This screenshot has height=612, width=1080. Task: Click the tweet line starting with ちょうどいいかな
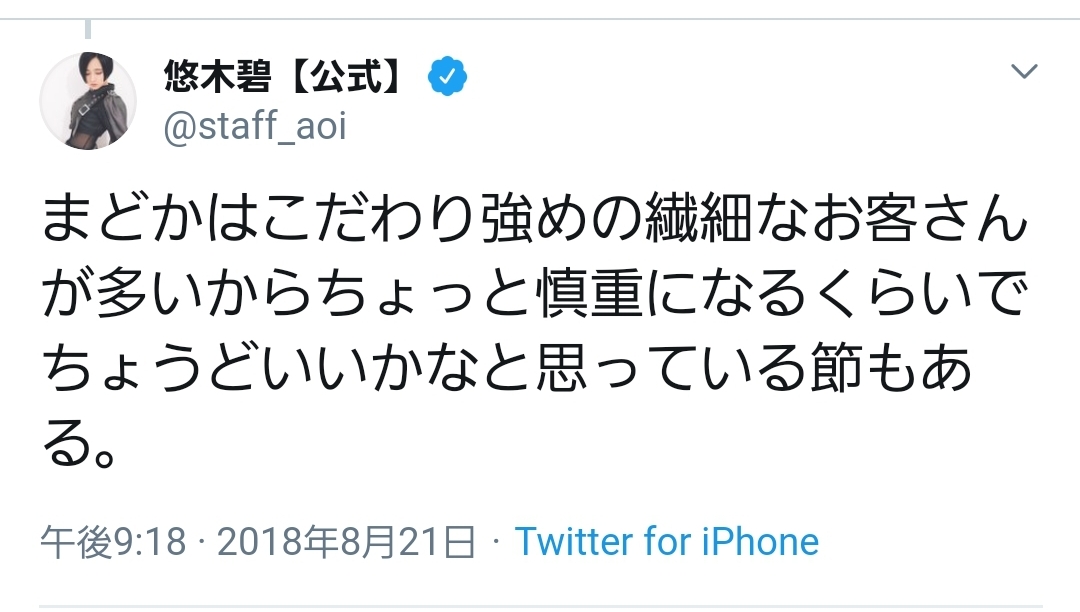pyautogui.click(x=507, y=368)
